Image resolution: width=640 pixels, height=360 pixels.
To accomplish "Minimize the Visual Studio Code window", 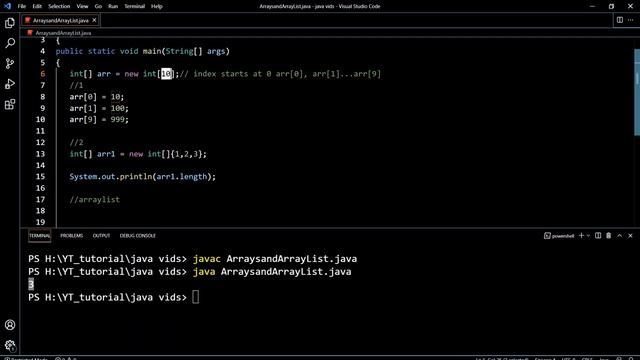I will (x=592, y=6).
